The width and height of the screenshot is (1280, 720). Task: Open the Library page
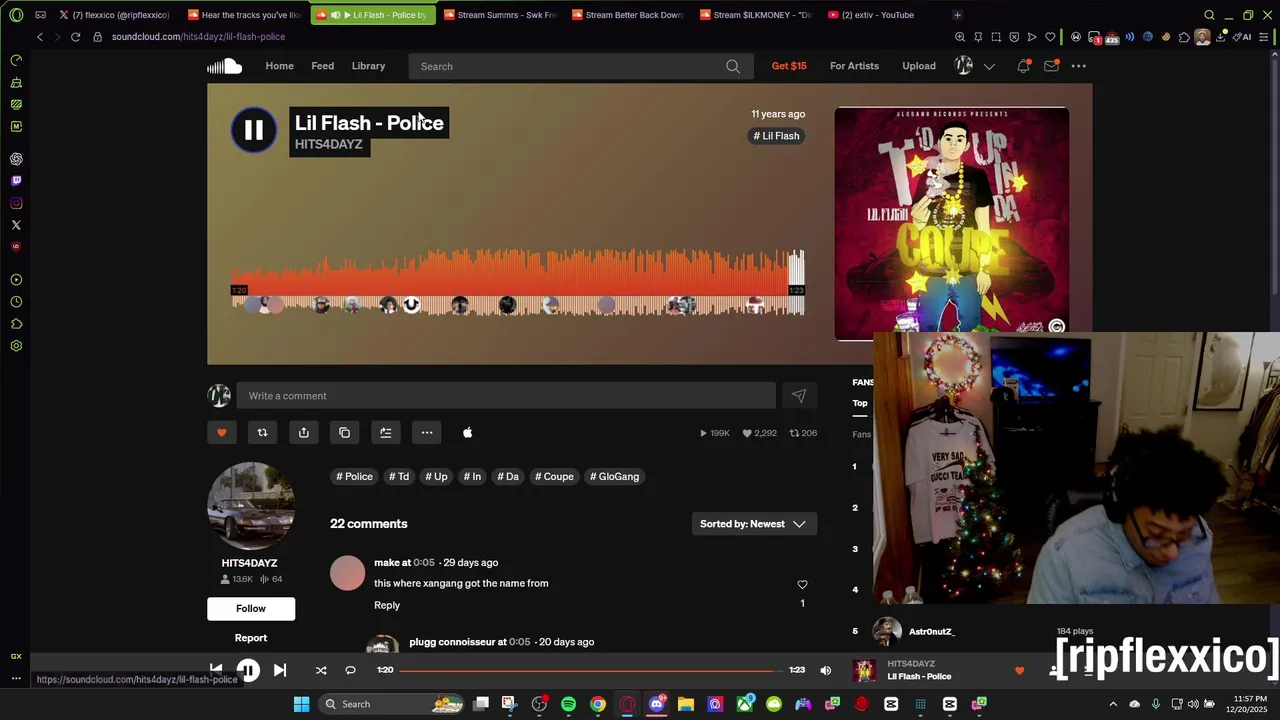click(368, 66)
